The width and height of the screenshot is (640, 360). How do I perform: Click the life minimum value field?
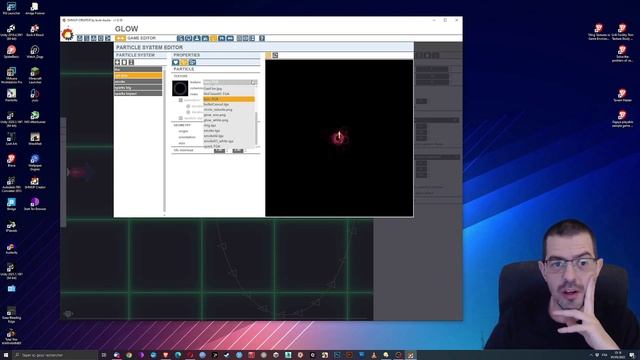pos(219,151)
